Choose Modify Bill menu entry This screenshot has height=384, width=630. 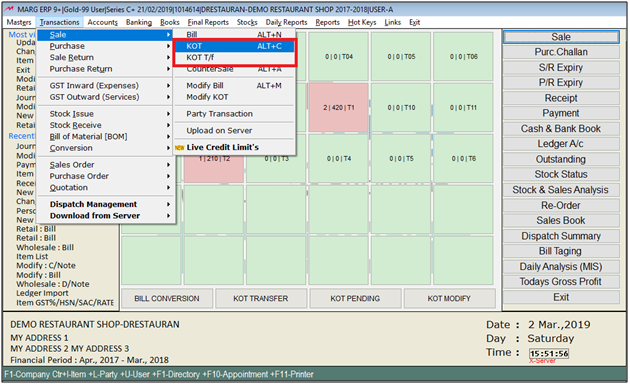235,86
